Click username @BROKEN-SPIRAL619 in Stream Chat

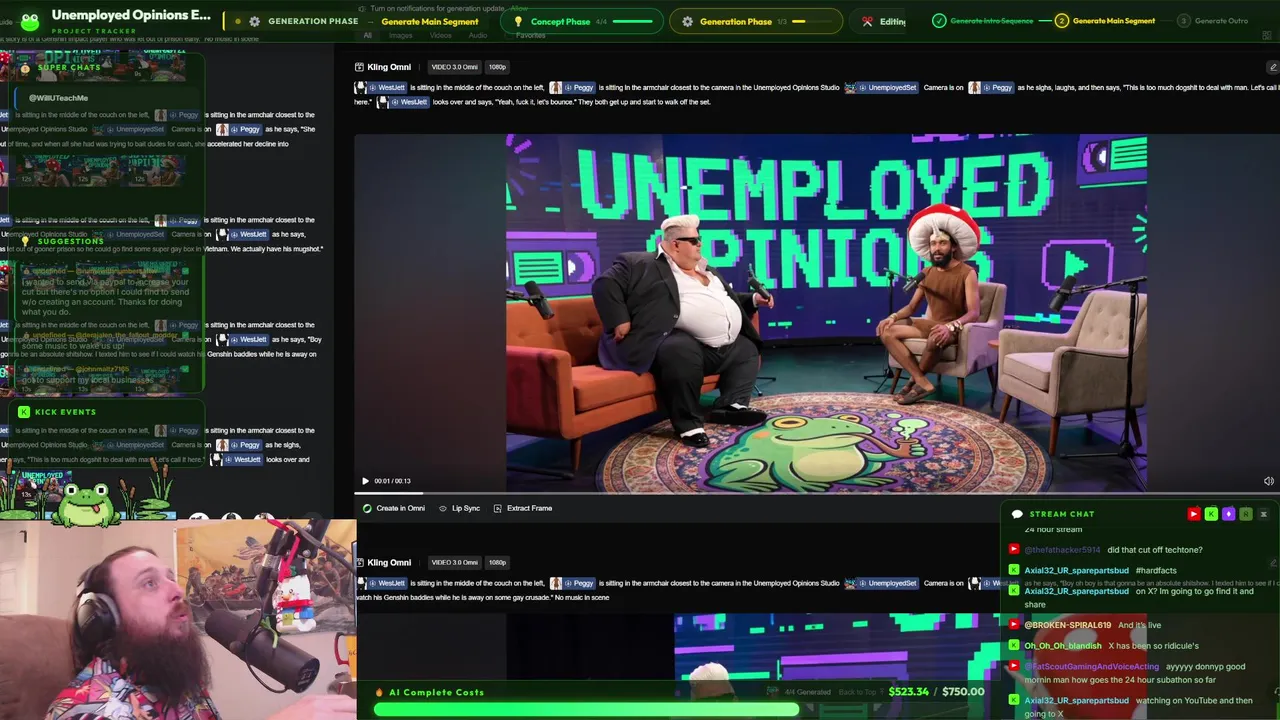coord(1067,625)
